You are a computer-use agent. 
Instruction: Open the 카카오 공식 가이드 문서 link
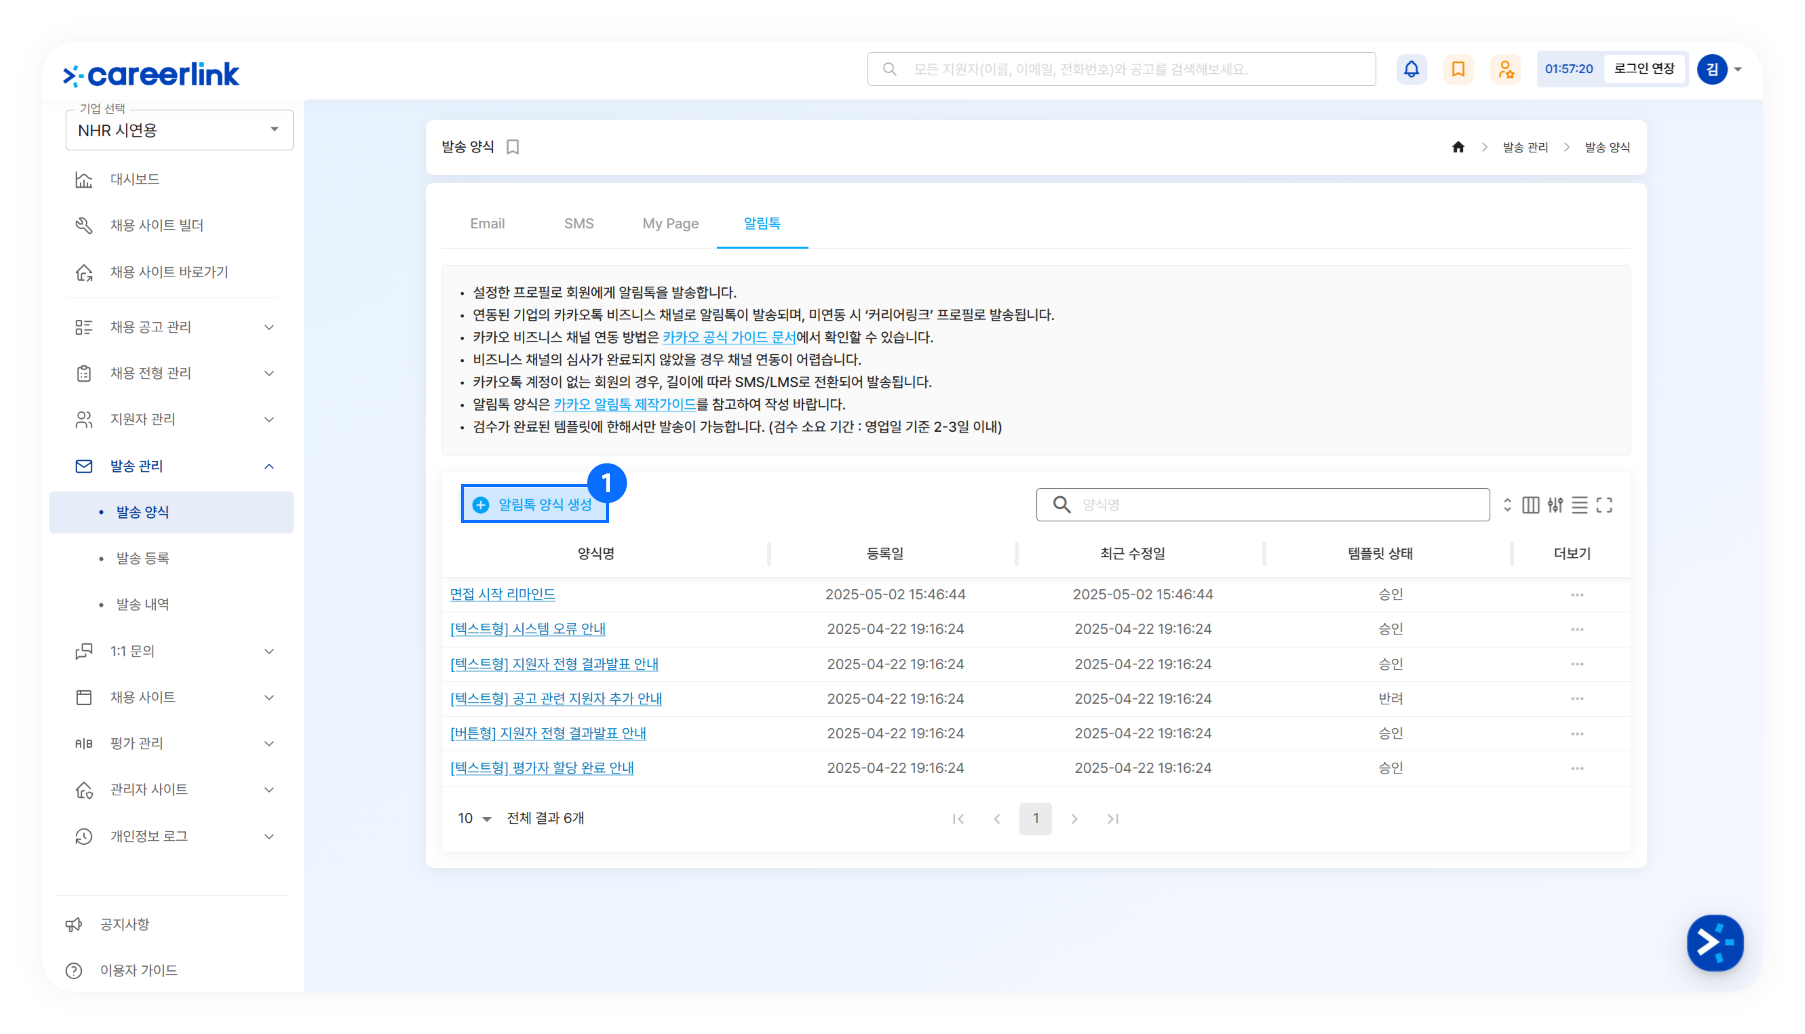click(729, 338)
